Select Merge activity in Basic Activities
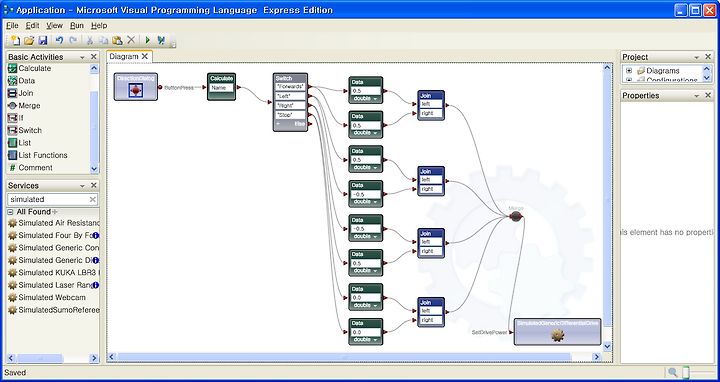 [x=24, y=106]
